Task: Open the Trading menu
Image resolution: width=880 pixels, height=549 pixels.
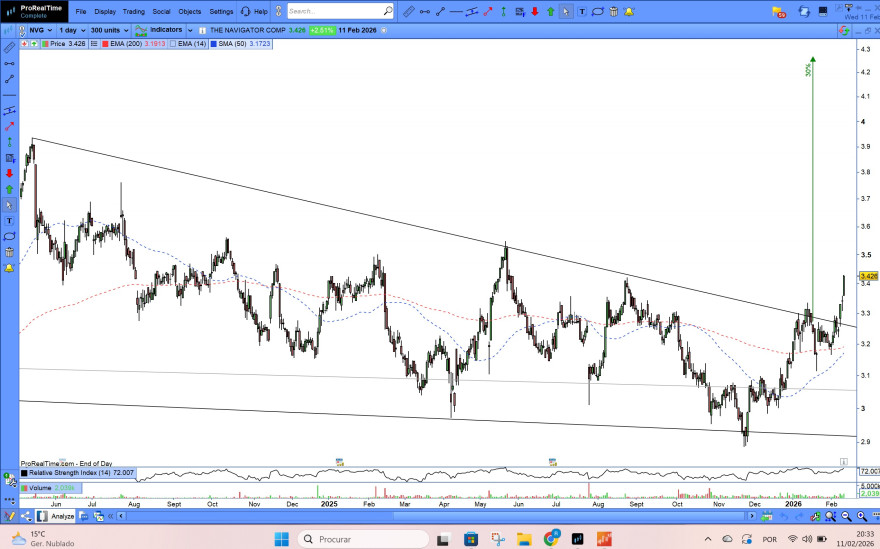Action: [x=133, y=11]
